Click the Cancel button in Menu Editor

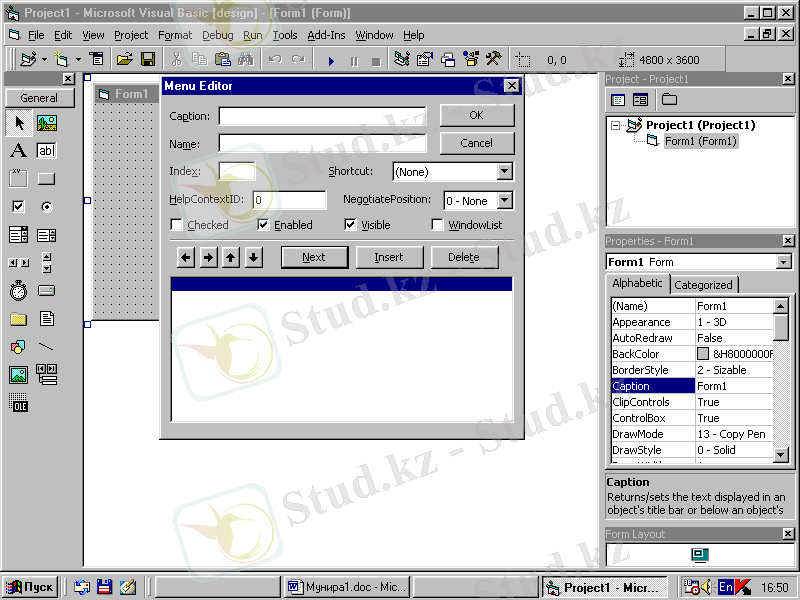(x=476, y=143)
